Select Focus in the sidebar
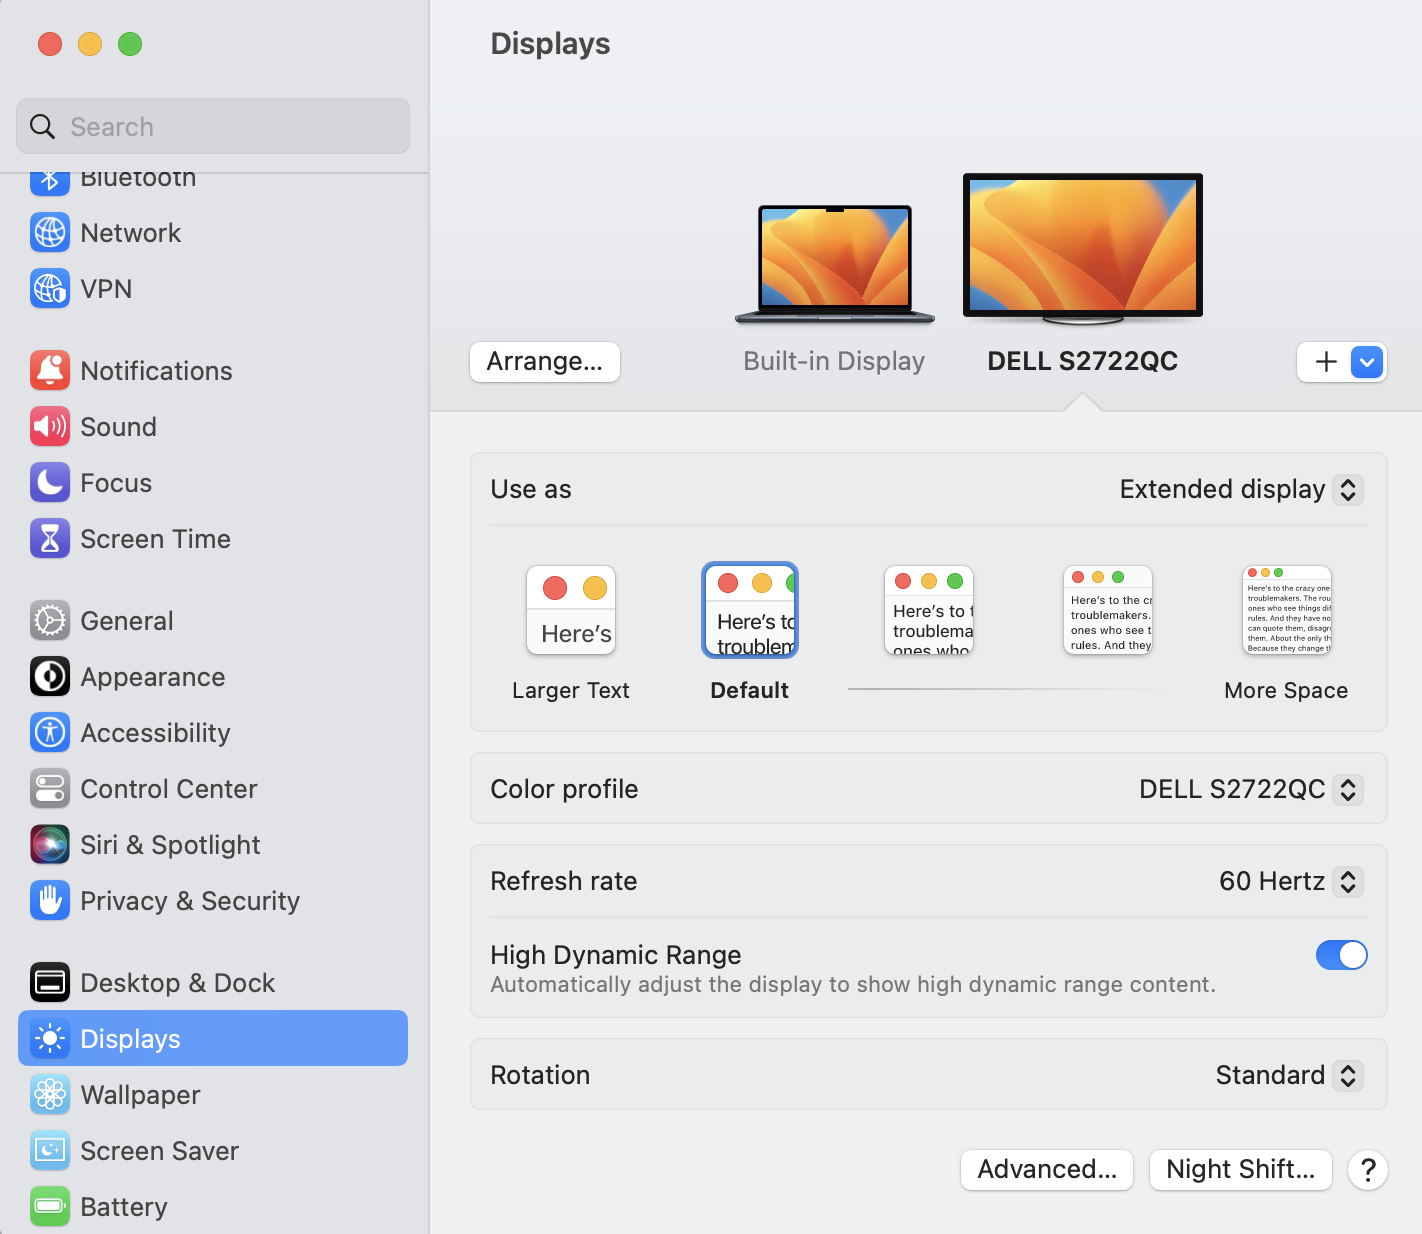The height and width of the screenshot is (1234, 1422). tap(213, 482)
